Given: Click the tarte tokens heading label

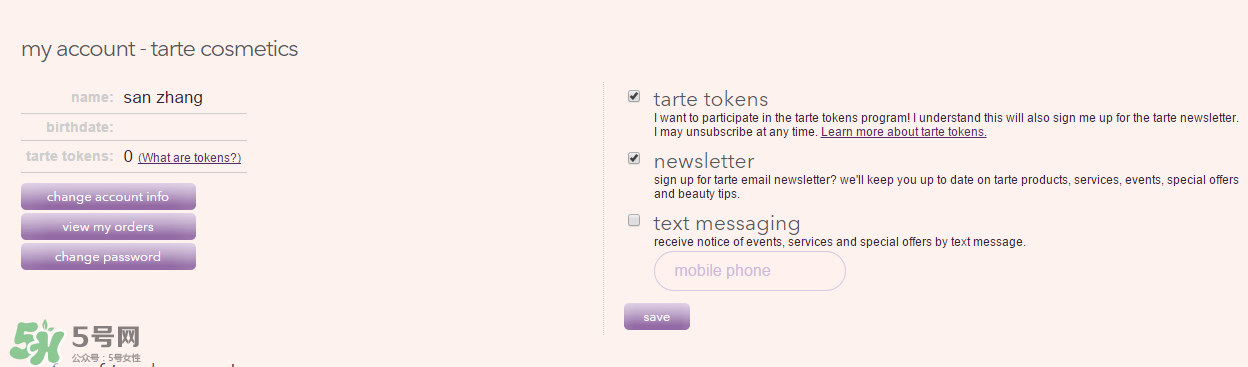Looking at the screenshot, I should pos(711,99).
